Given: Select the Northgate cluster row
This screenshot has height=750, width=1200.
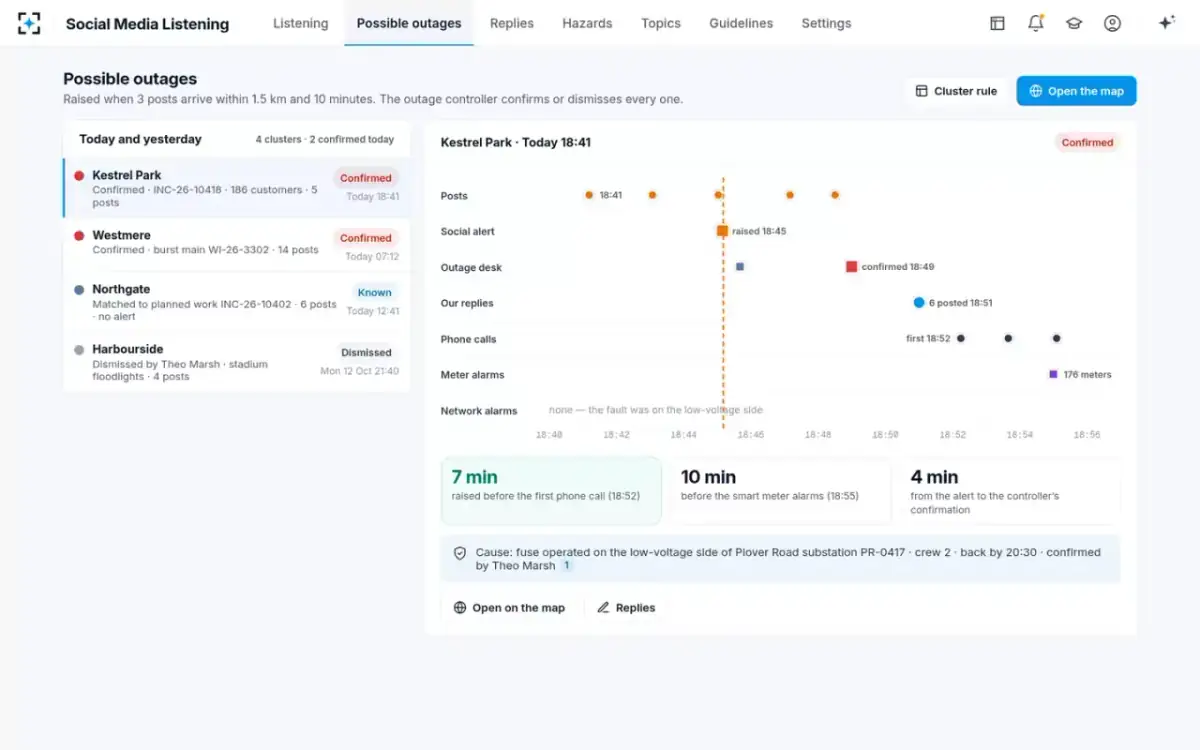Looking at the screenshot, I should point(237,302).
